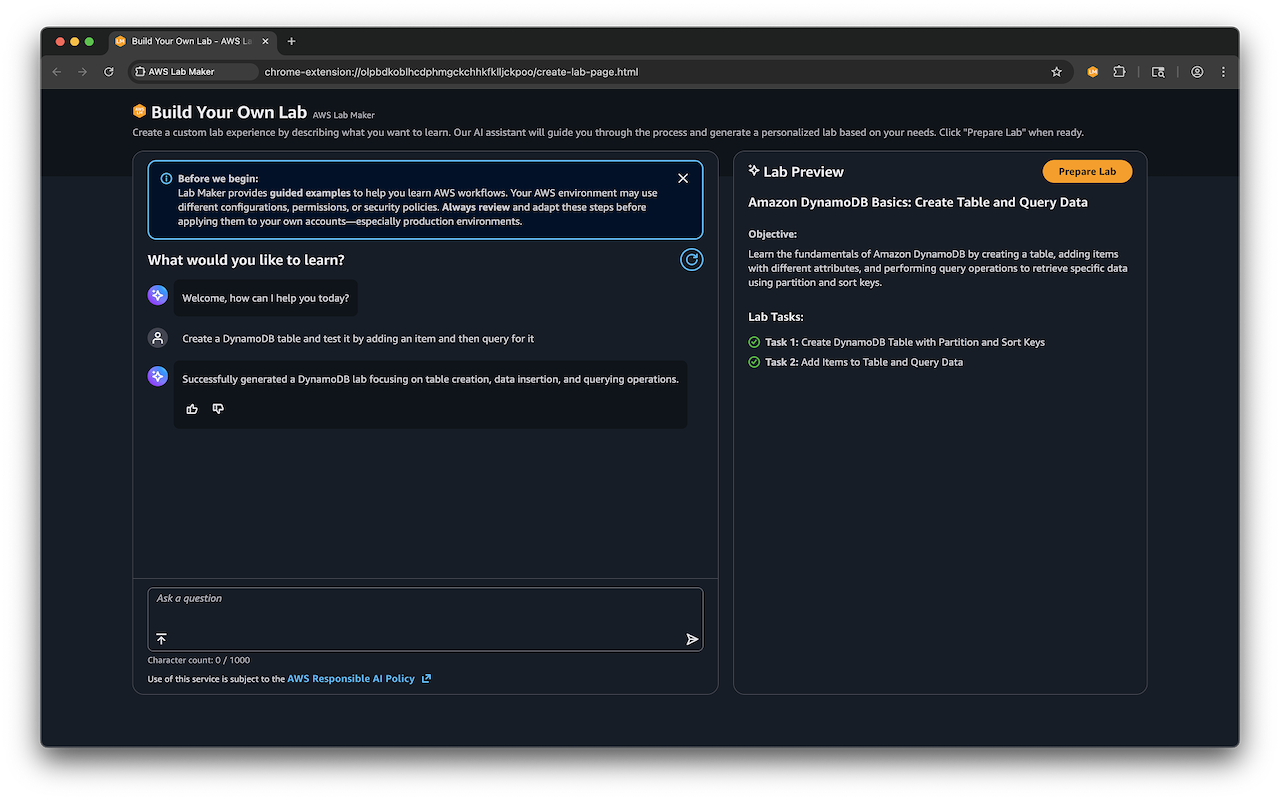
Task: Go back in browser history
Action: pyautogui.click(x=57, y=72)
